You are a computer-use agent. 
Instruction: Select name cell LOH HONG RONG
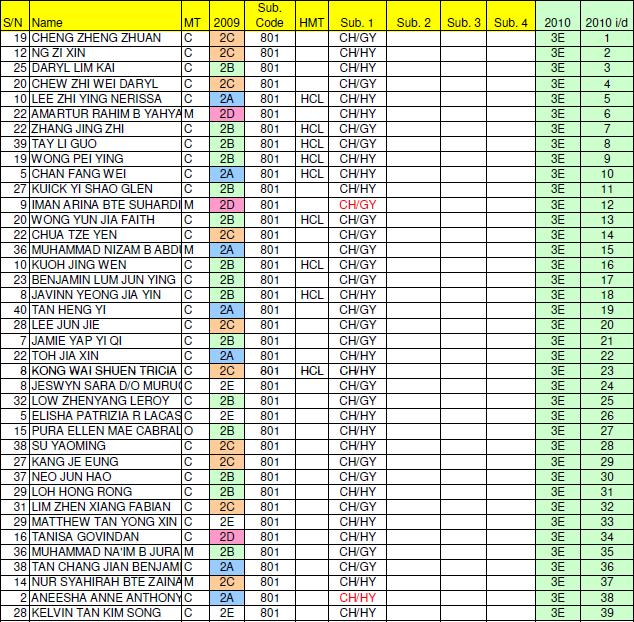[105, 491]
